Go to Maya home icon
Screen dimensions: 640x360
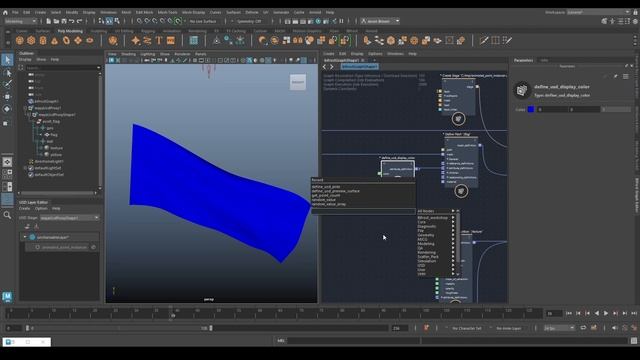coord(5,12)
